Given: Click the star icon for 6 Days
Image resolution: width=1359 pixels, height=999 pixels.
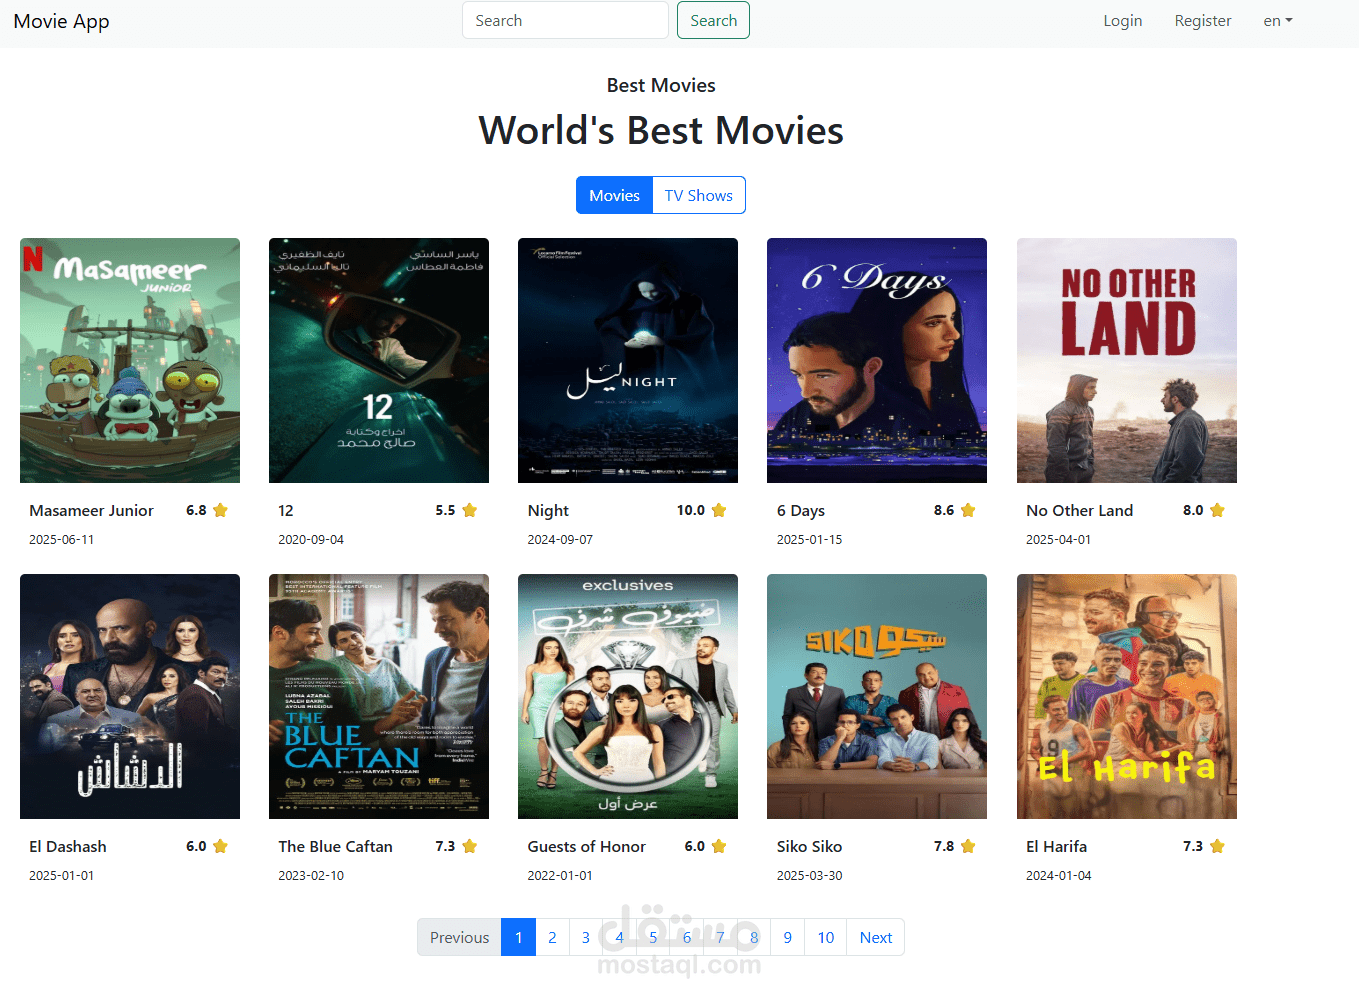Looking at the screenshot, I should click(x=967, y=510).
